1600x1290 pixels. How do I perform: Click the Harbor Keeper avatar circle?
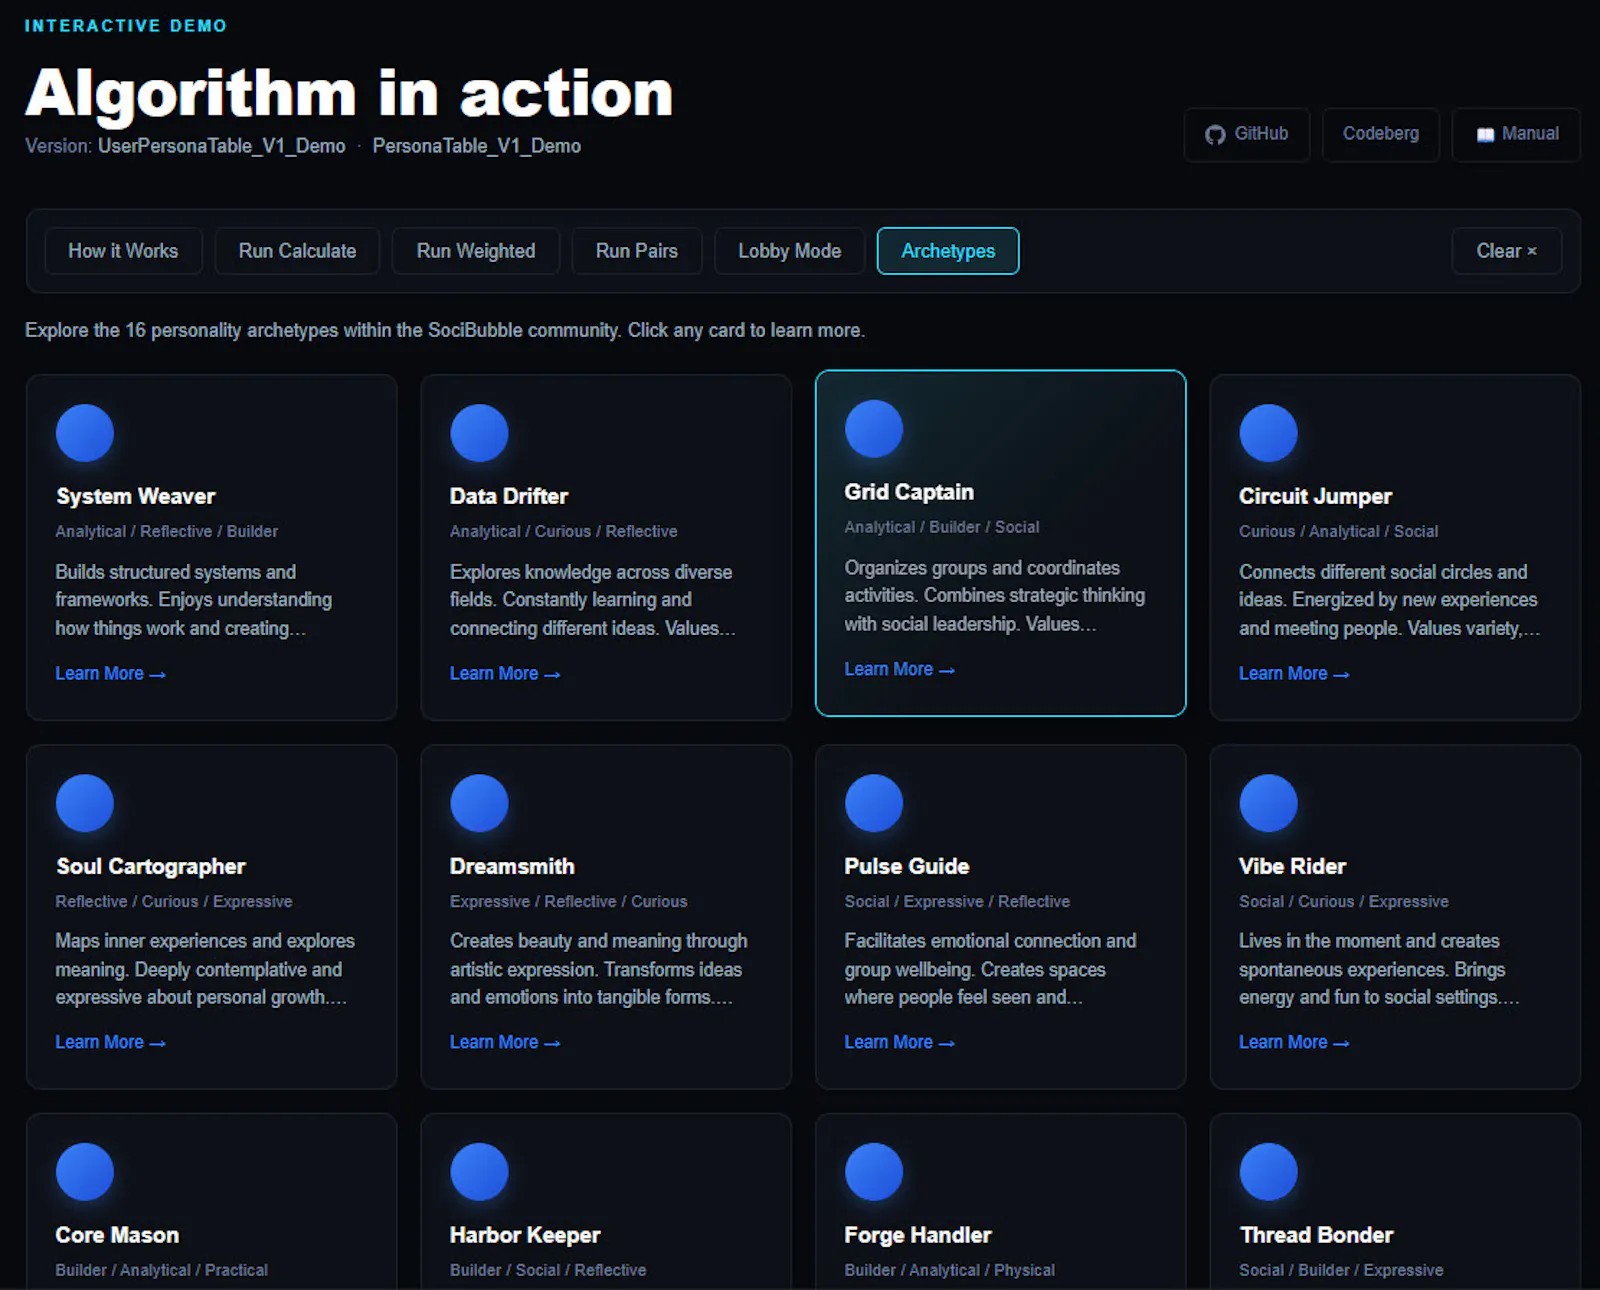click(479, 1172)
